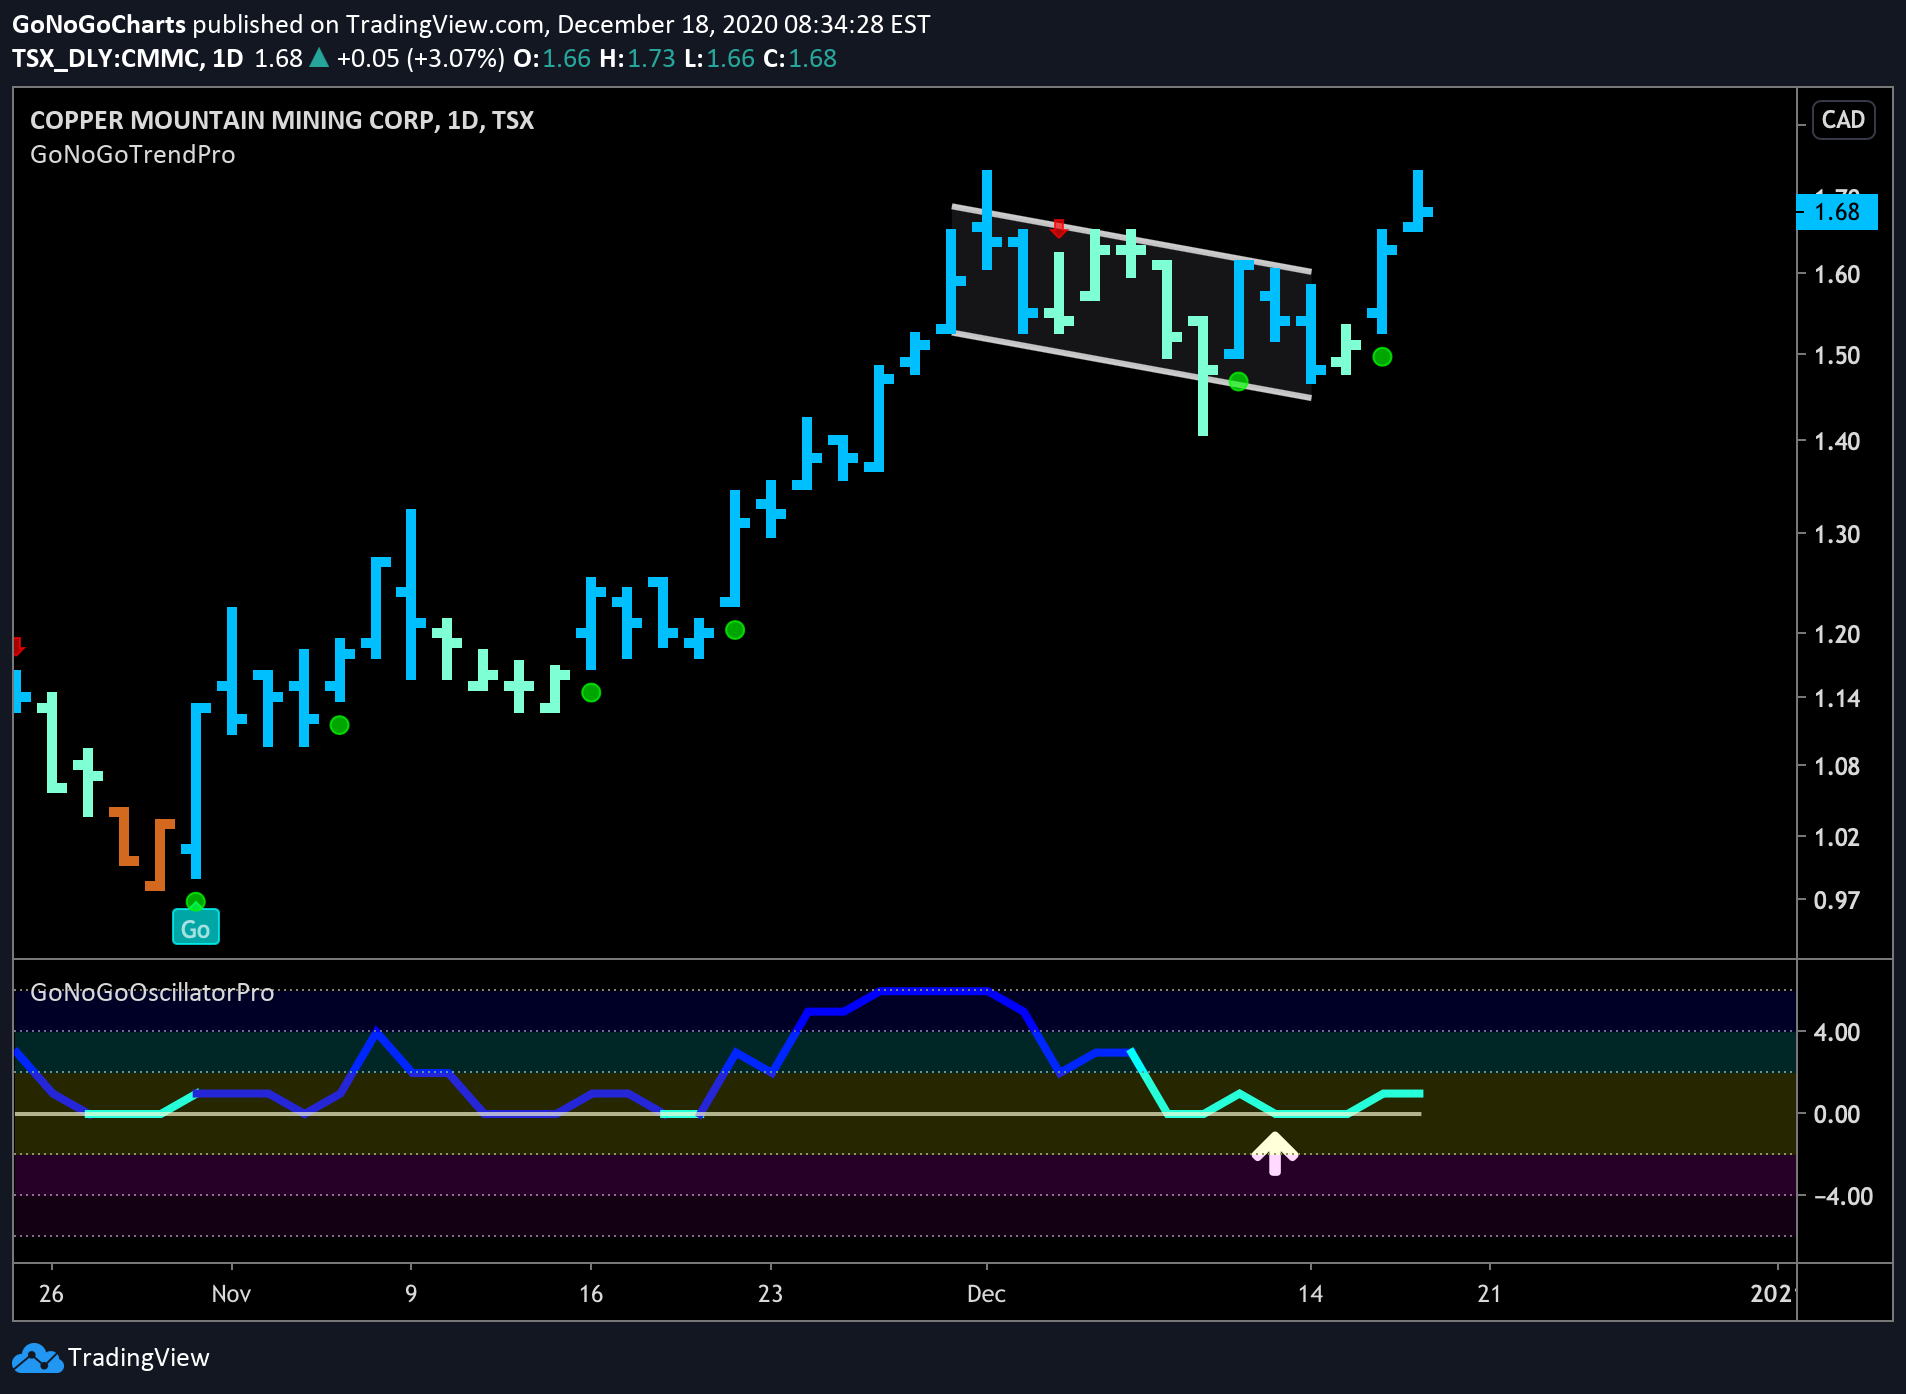Click the 1.60 price axis label
This screenshot has height=1394, width=1906.
click(1837, 274)
